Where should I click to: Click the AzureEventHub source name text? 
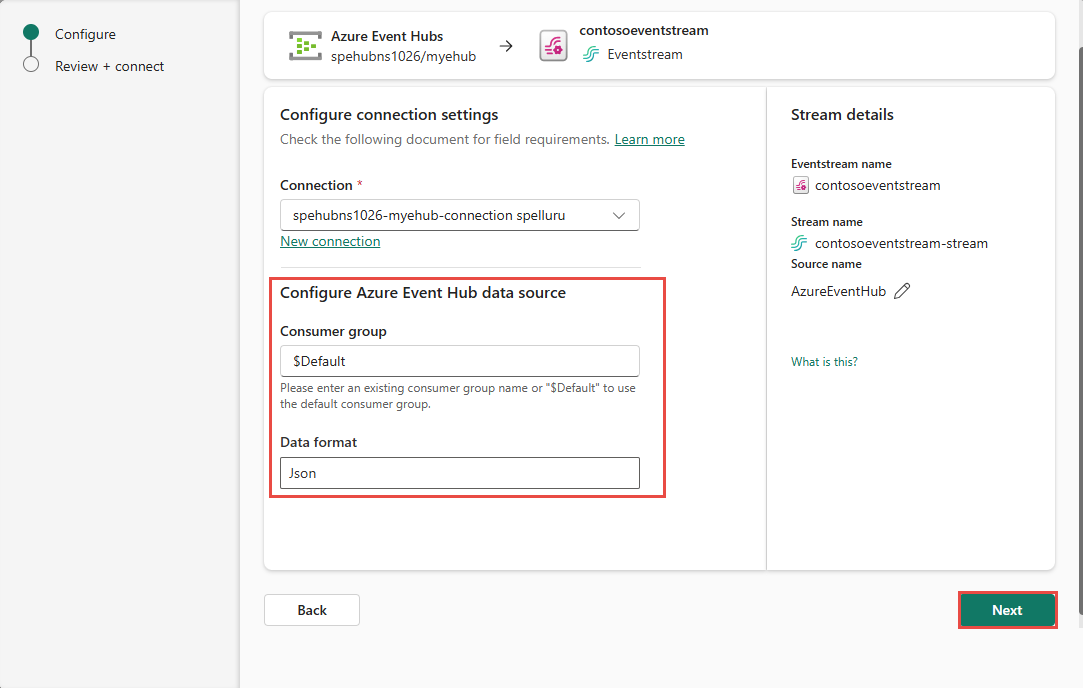coord(838,292)
